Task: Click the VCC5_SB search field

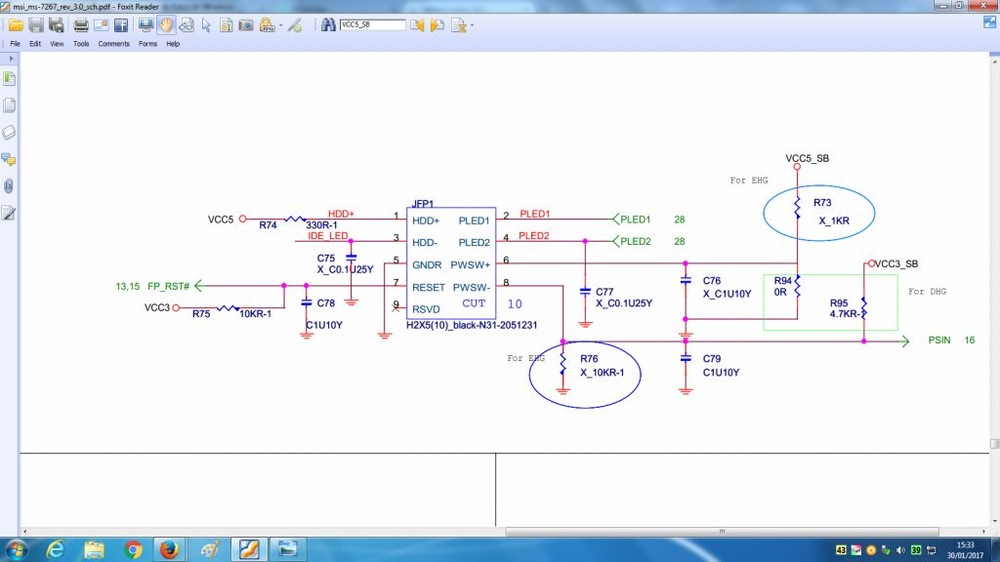Action: click(x=372, y=24)
